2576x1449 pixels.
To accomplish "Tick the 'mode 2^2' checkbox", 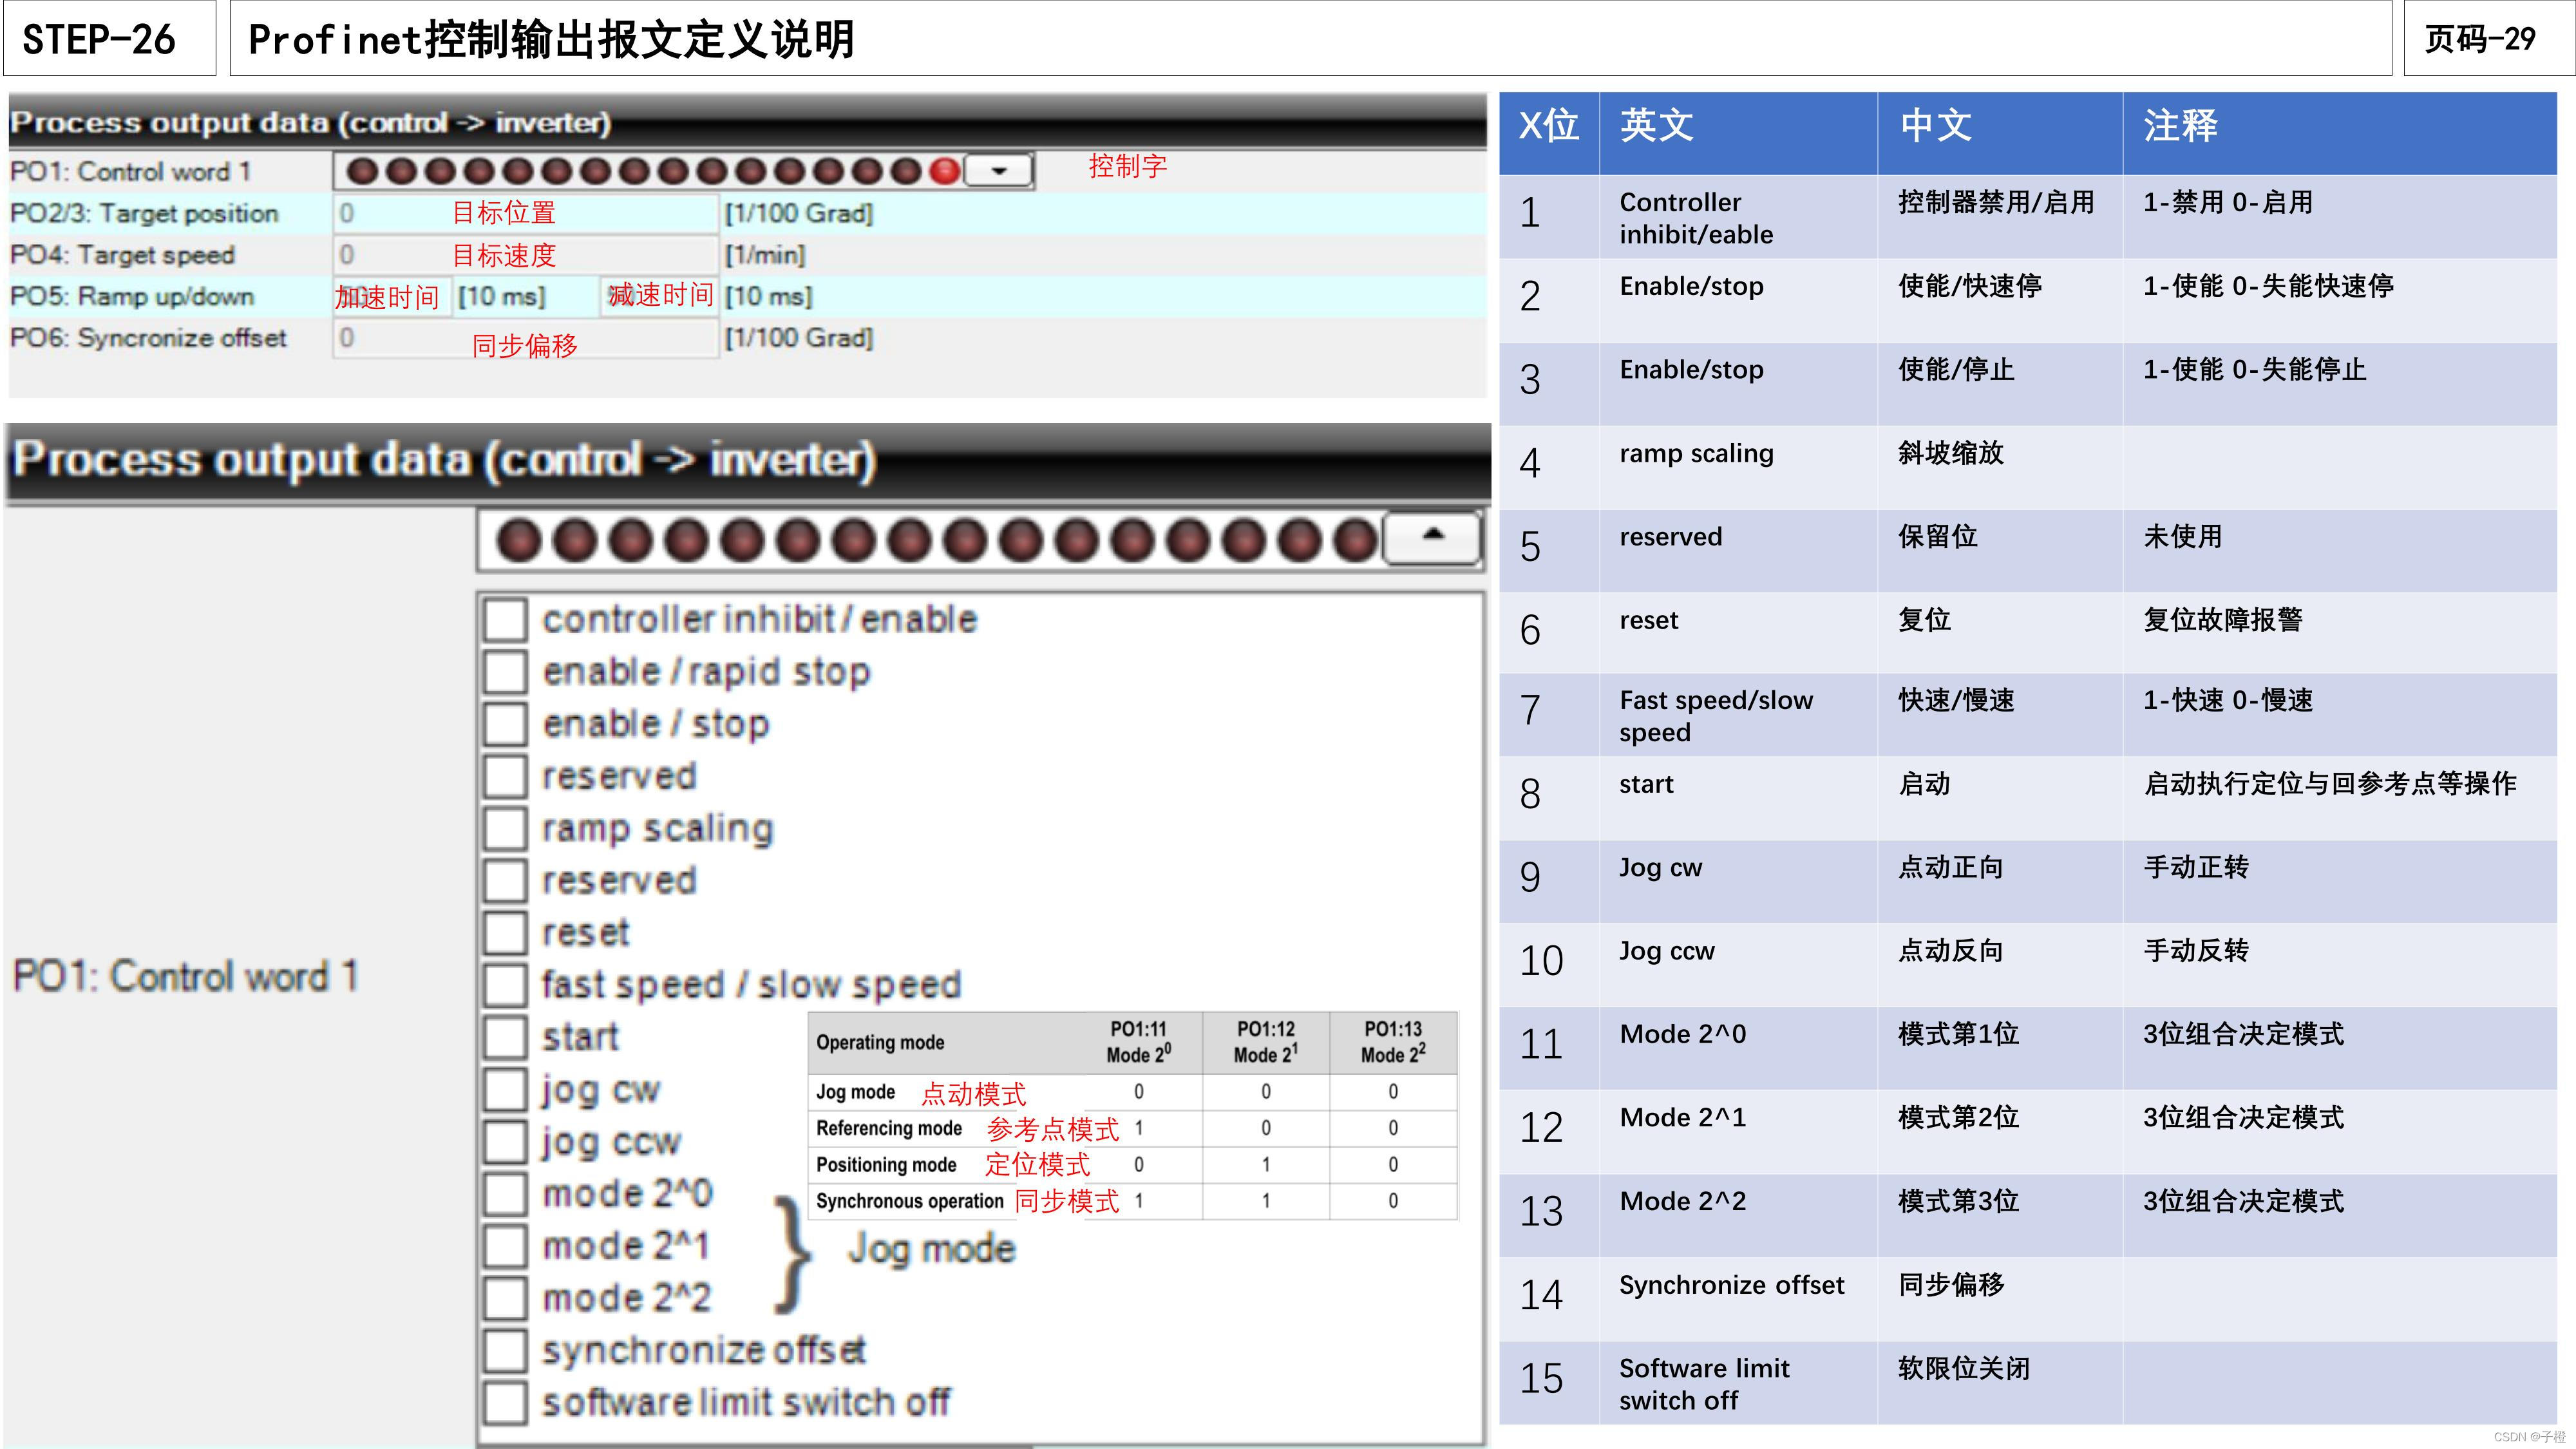I will pyautogui.click(x=505, y=1298).
